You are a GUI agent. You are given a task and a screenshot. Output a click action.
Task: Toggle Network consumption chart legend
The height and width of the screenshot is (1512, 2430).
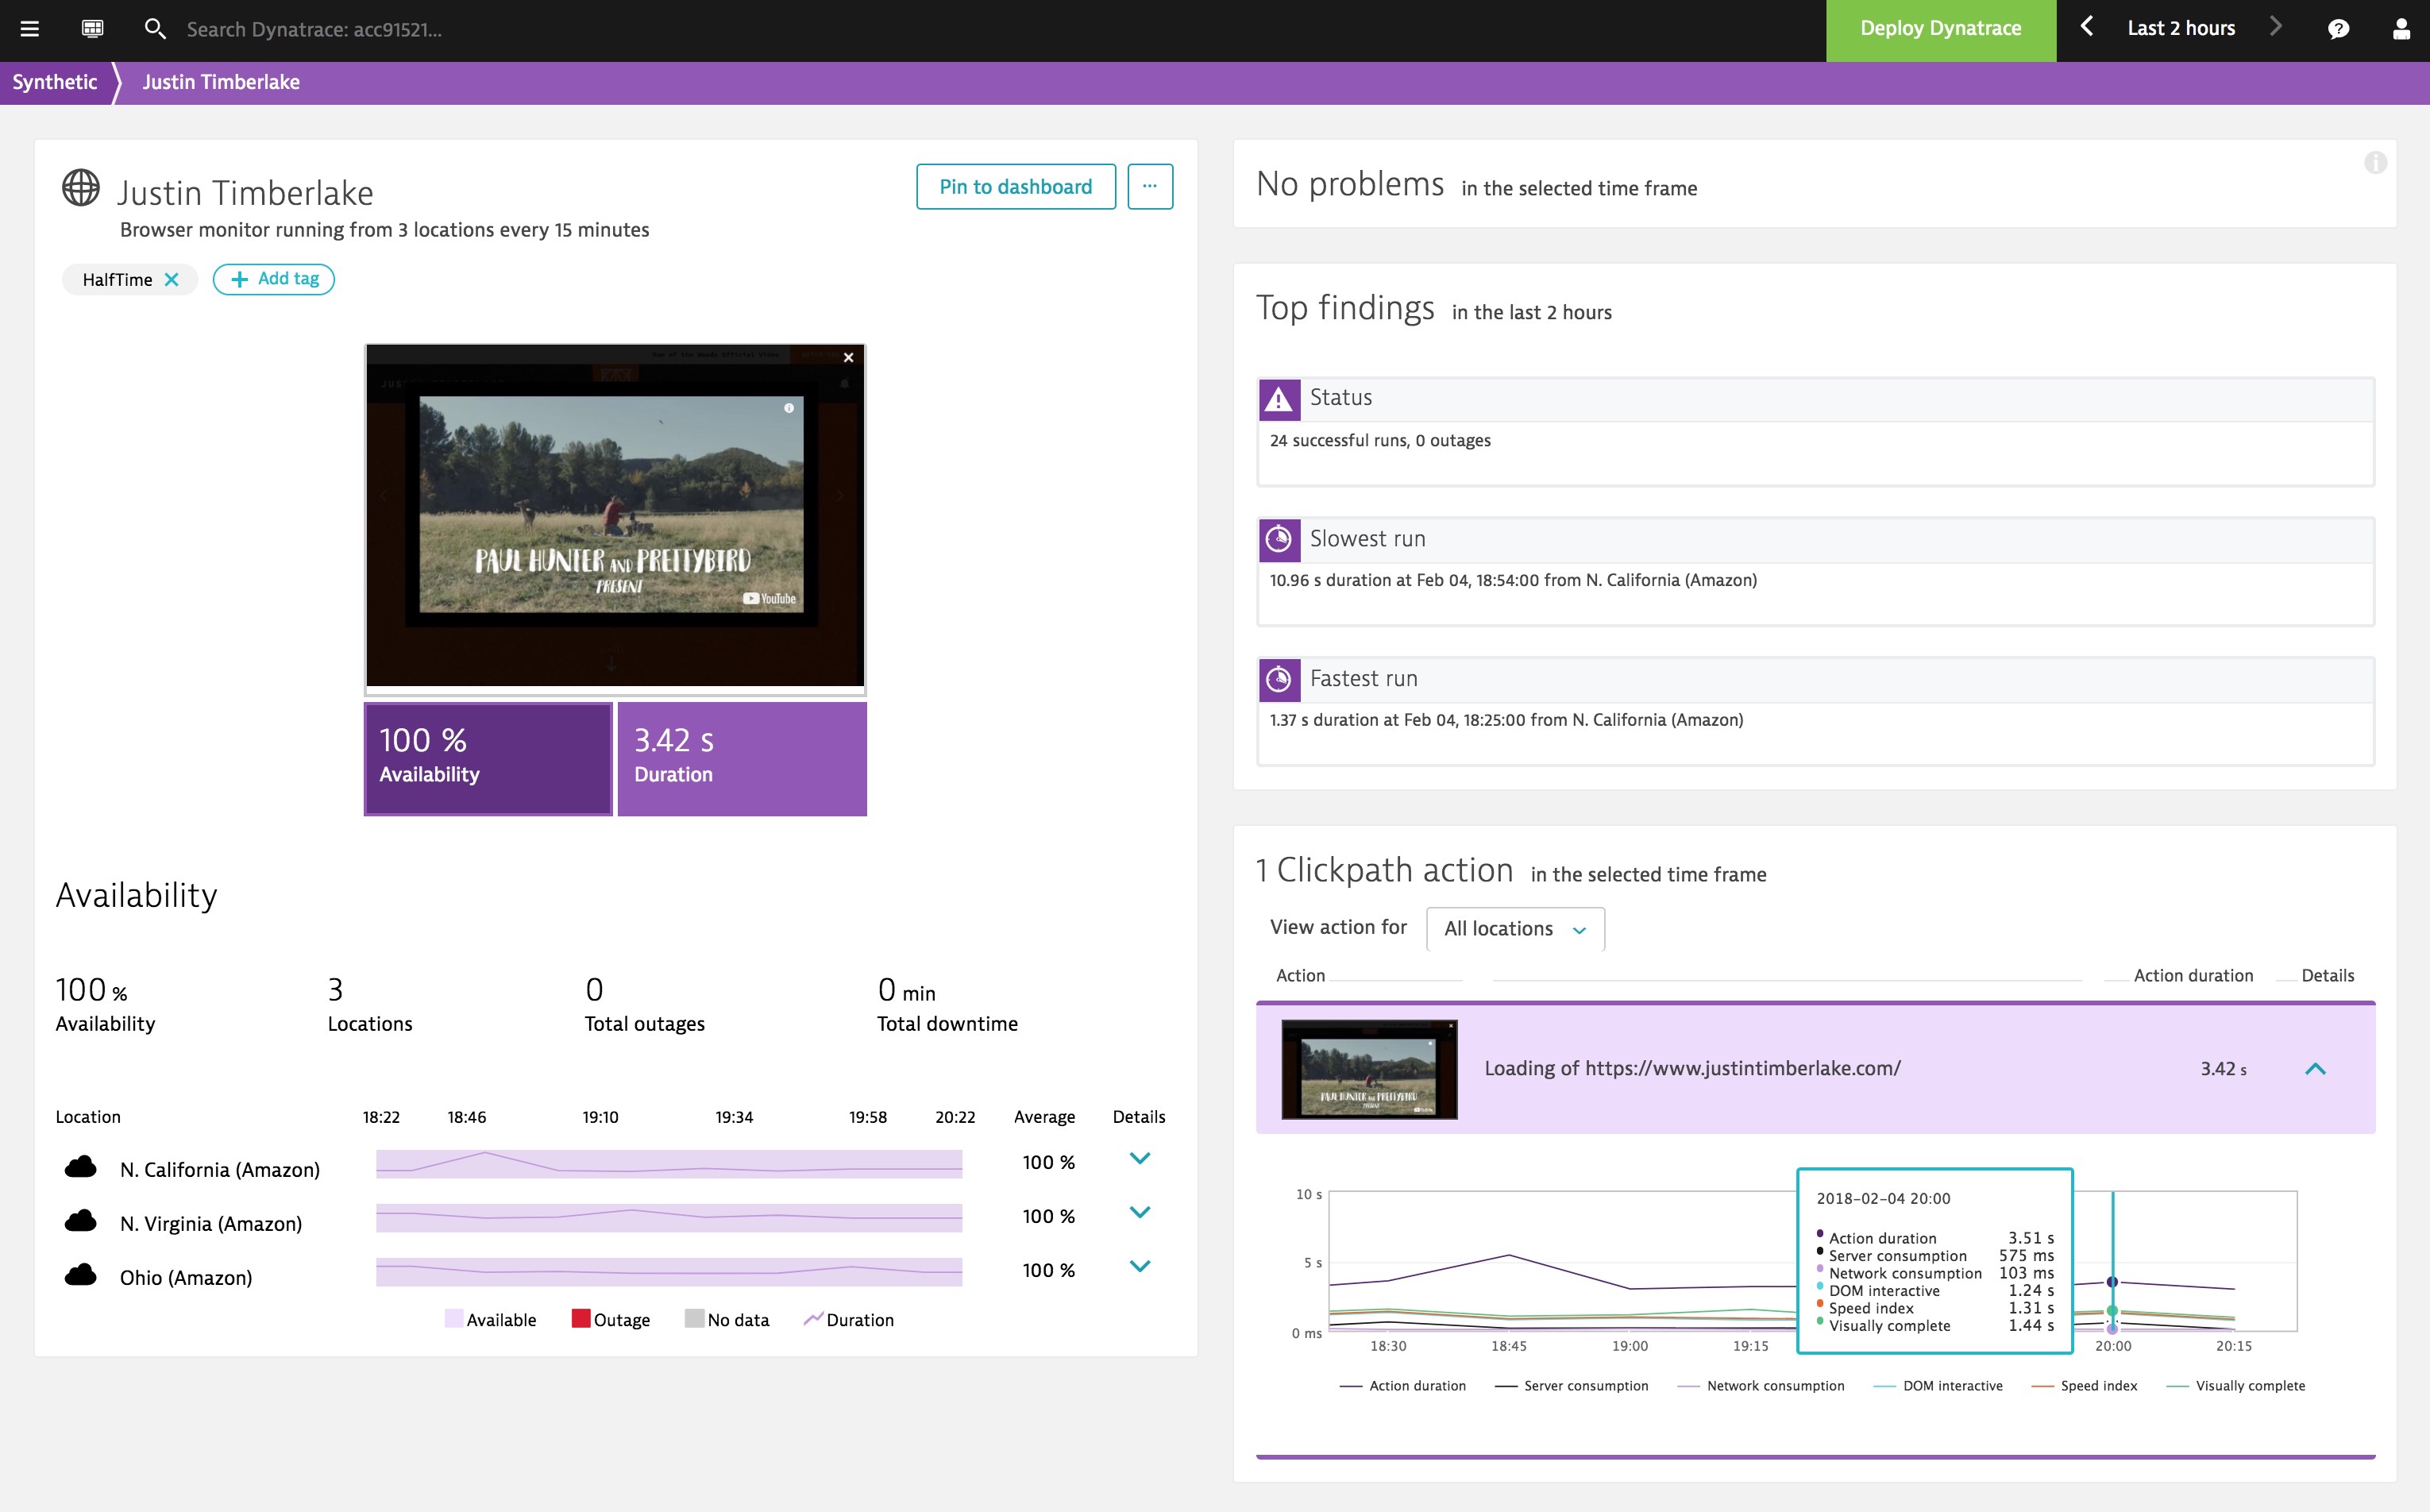point(1760,1386)
